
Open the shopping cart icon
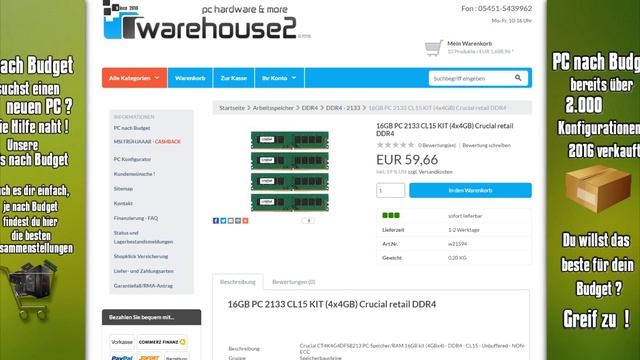click(x=433, y=48)
